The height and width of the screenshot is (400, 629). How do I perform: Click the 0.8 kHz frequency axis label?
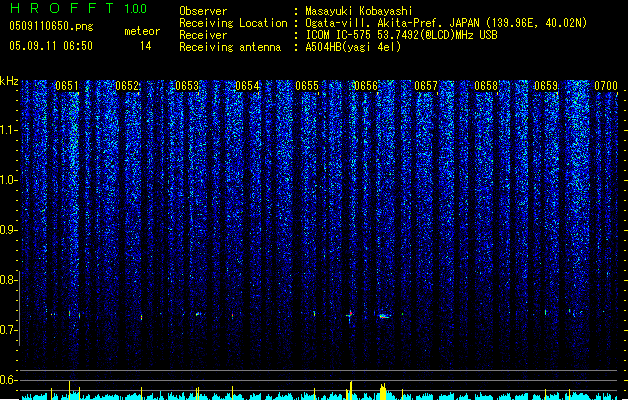(8, 280)
